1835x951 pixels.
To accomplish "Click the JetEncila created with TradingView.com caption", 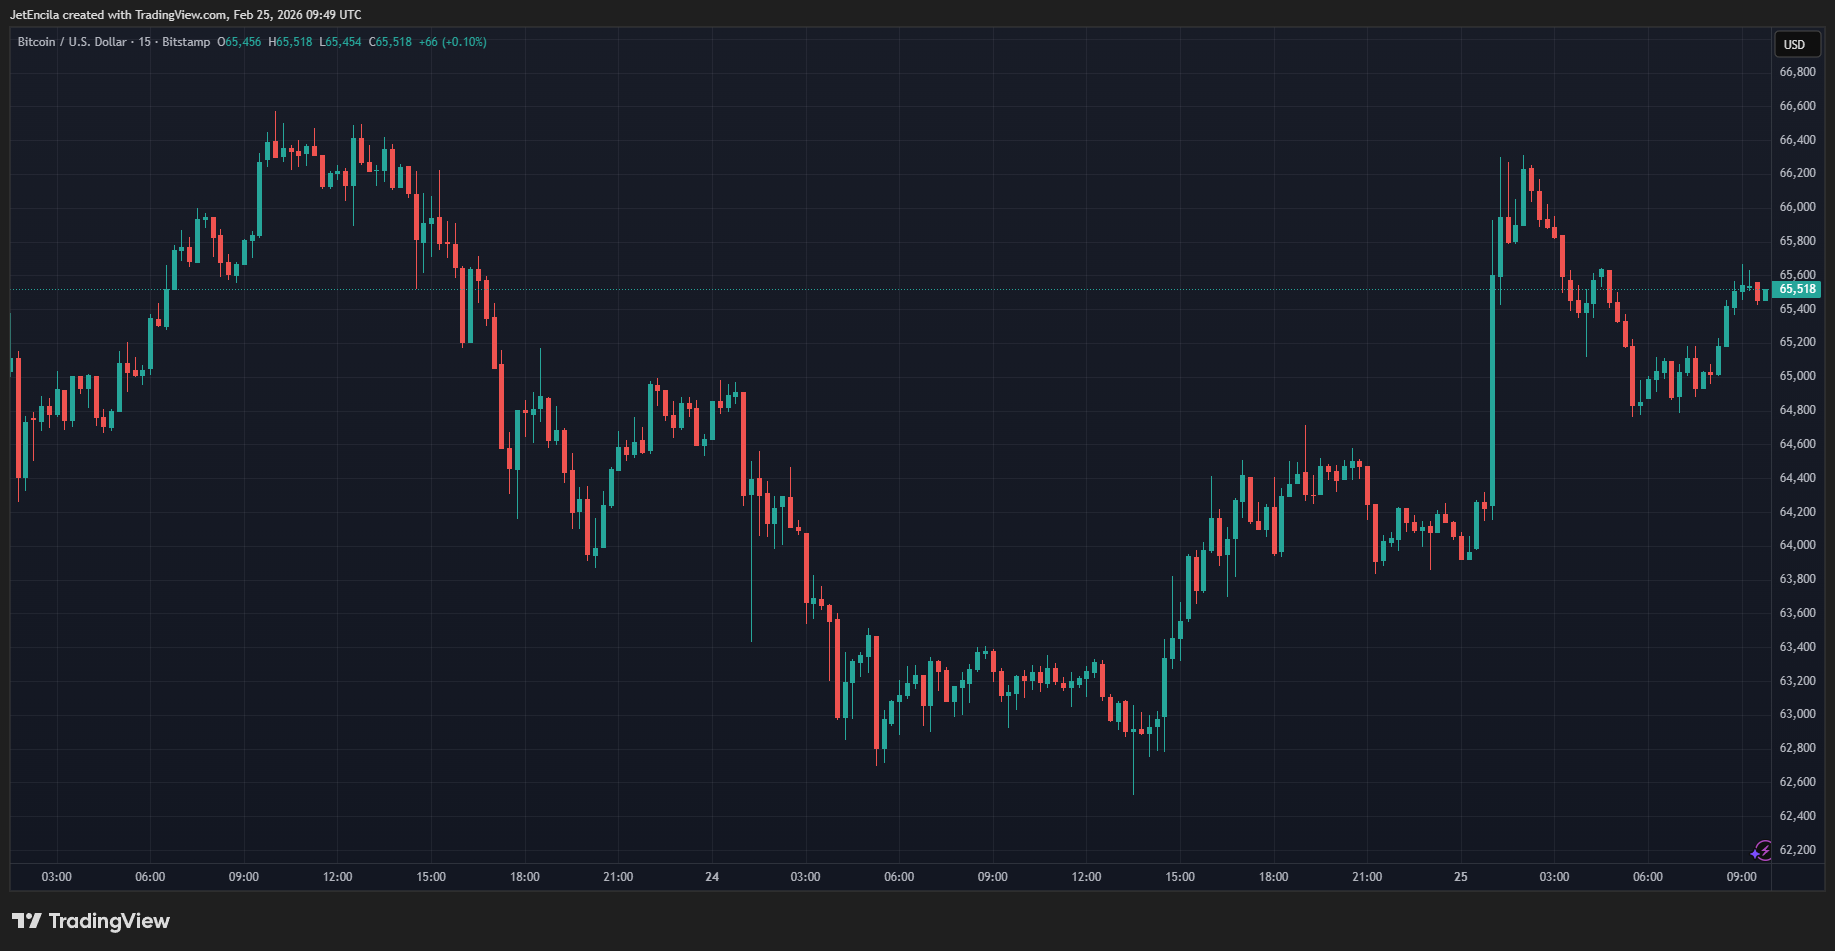I will point(185,15).
